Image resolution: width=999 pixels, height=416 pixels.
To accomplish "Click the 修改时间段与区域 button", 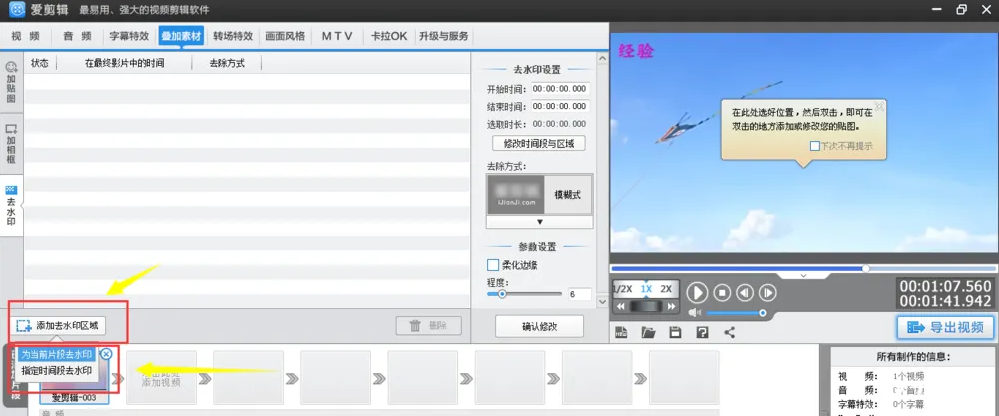I will (539, 143).
